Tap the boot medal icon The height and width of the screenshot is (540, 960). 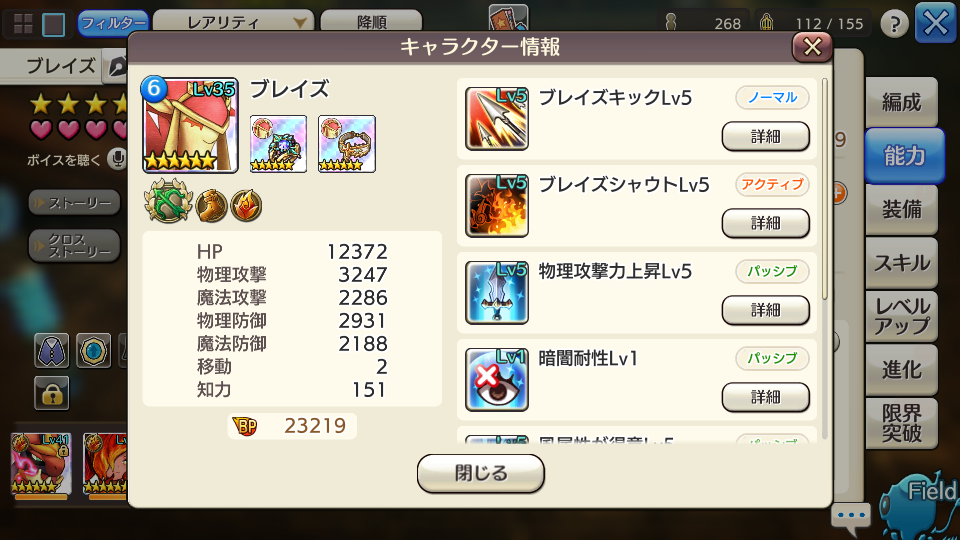[x=211, y=206]
